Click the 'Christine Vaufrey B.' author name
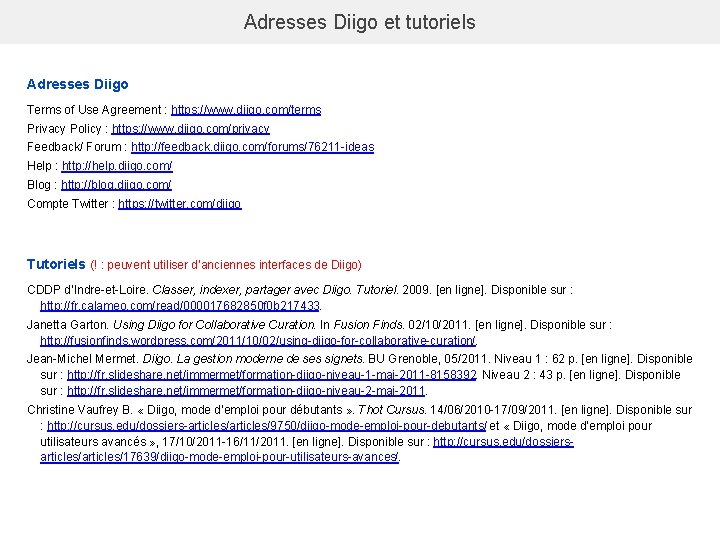720x540 pixels. point(80,410)
